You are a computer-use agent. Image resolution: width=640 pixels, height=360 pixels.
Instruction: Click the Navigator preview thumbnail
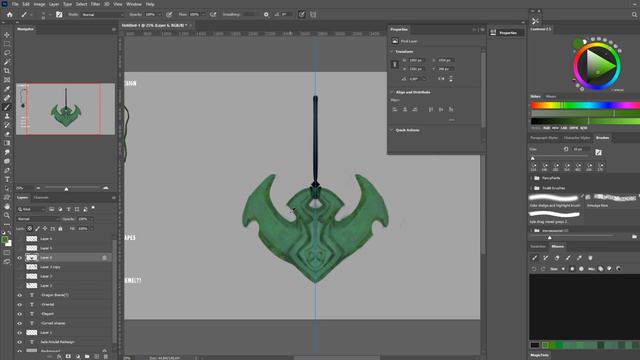coord(65,109)
